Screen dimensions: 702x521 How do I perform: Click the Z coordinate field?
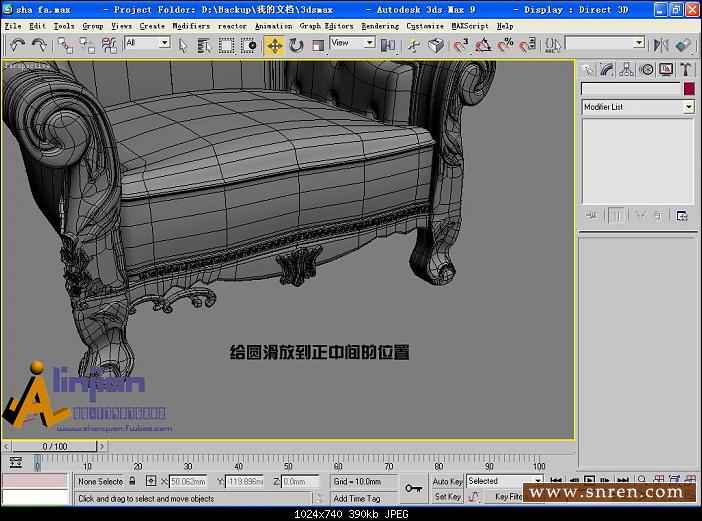[300, 482]
